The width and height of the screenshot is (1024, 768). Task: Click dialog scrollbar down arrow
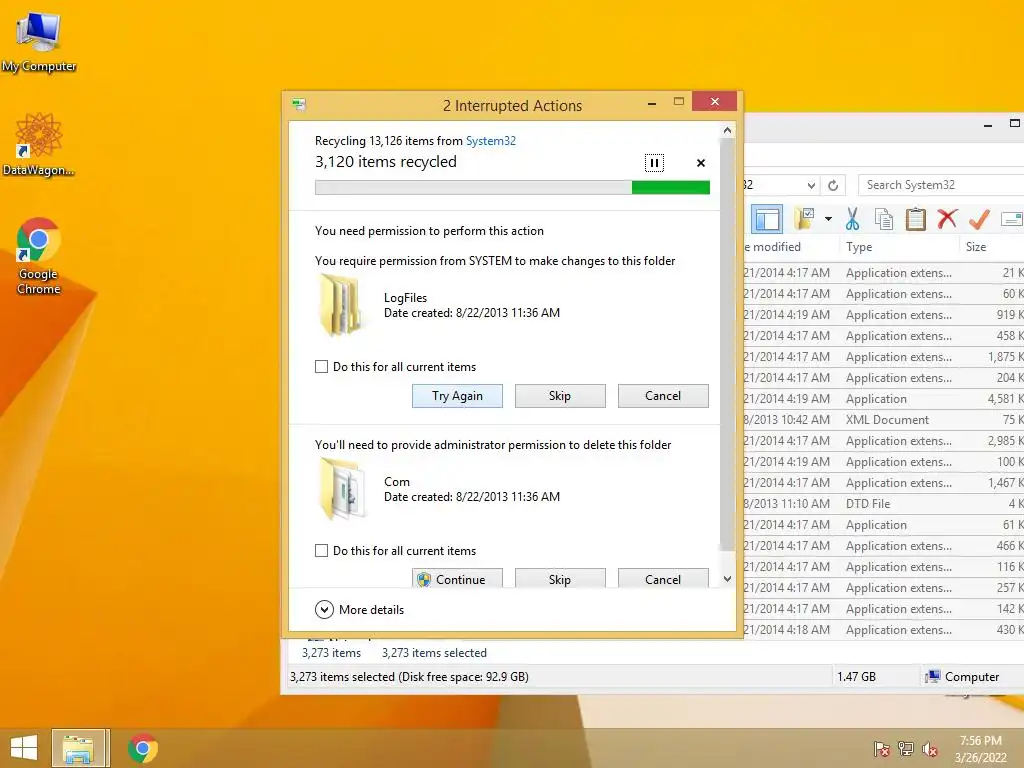click(x=727, y=579)
